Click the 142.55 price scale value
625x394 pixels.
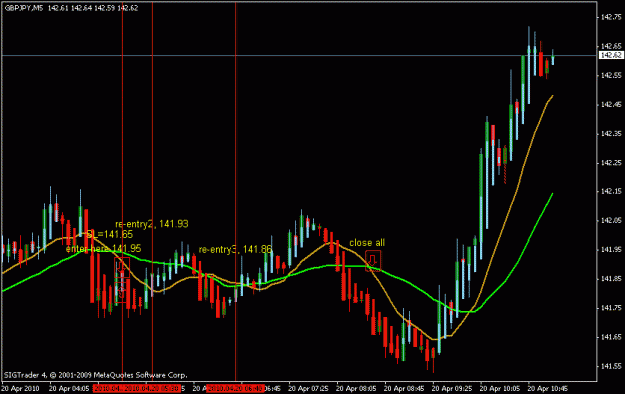(611, 75)
